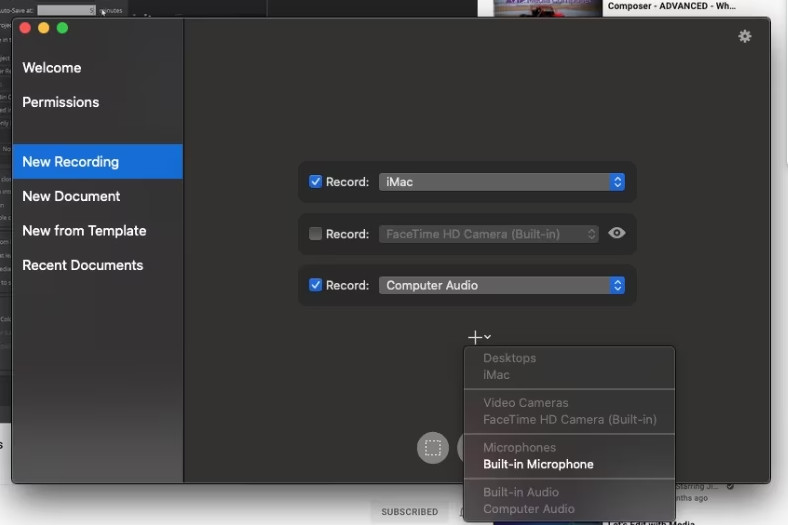Close the window with the red button
Screen dimensions: 788x525
coord(25,28)
